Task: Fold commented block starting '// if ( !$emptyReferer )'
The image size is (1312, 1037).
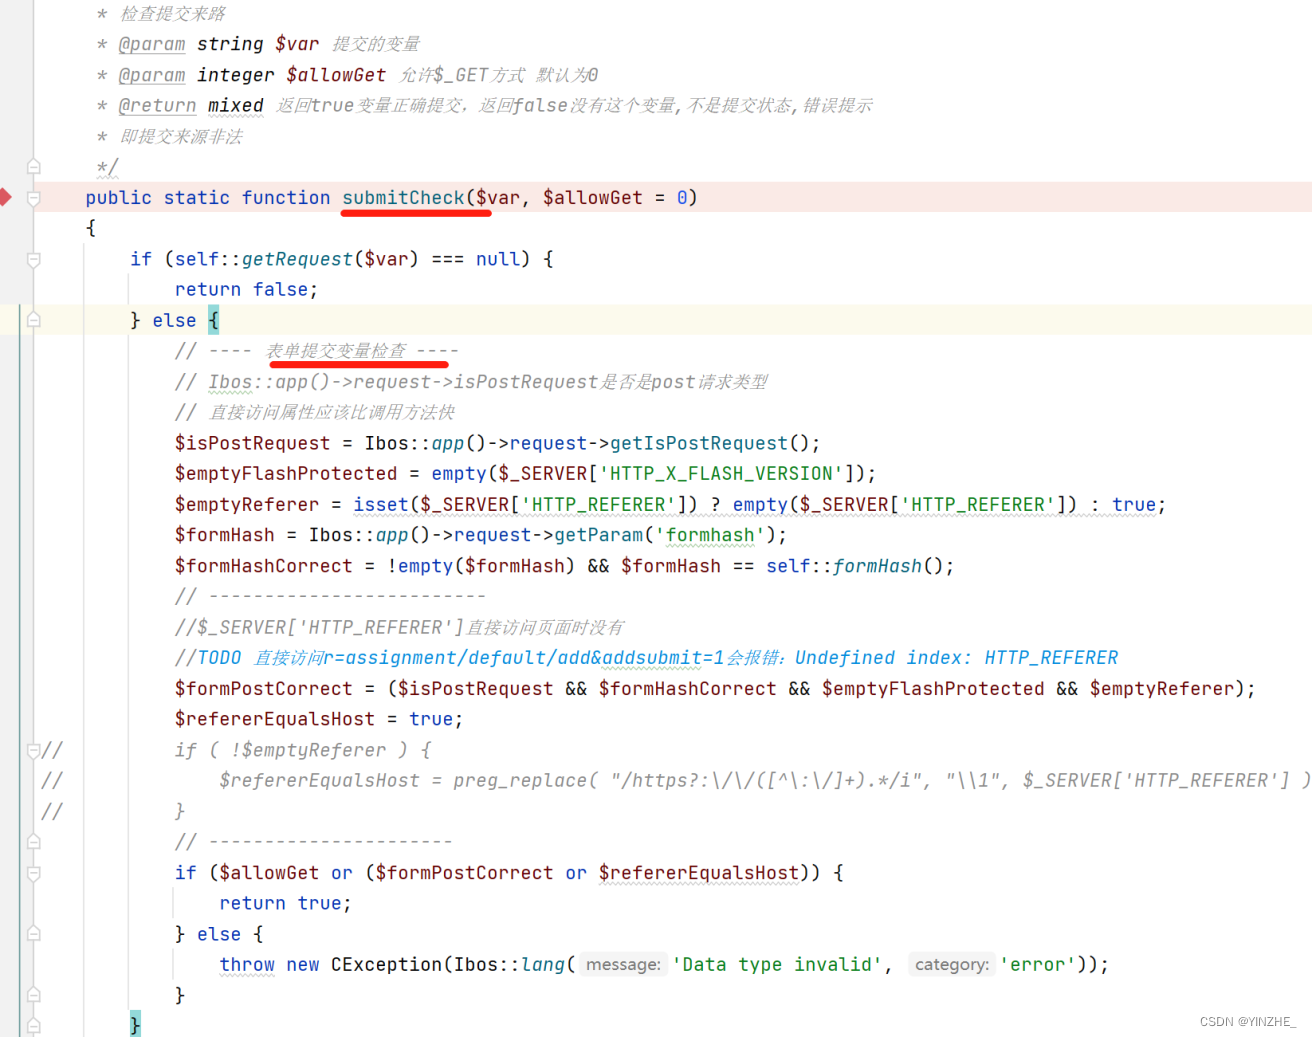Action: [33, 750]
